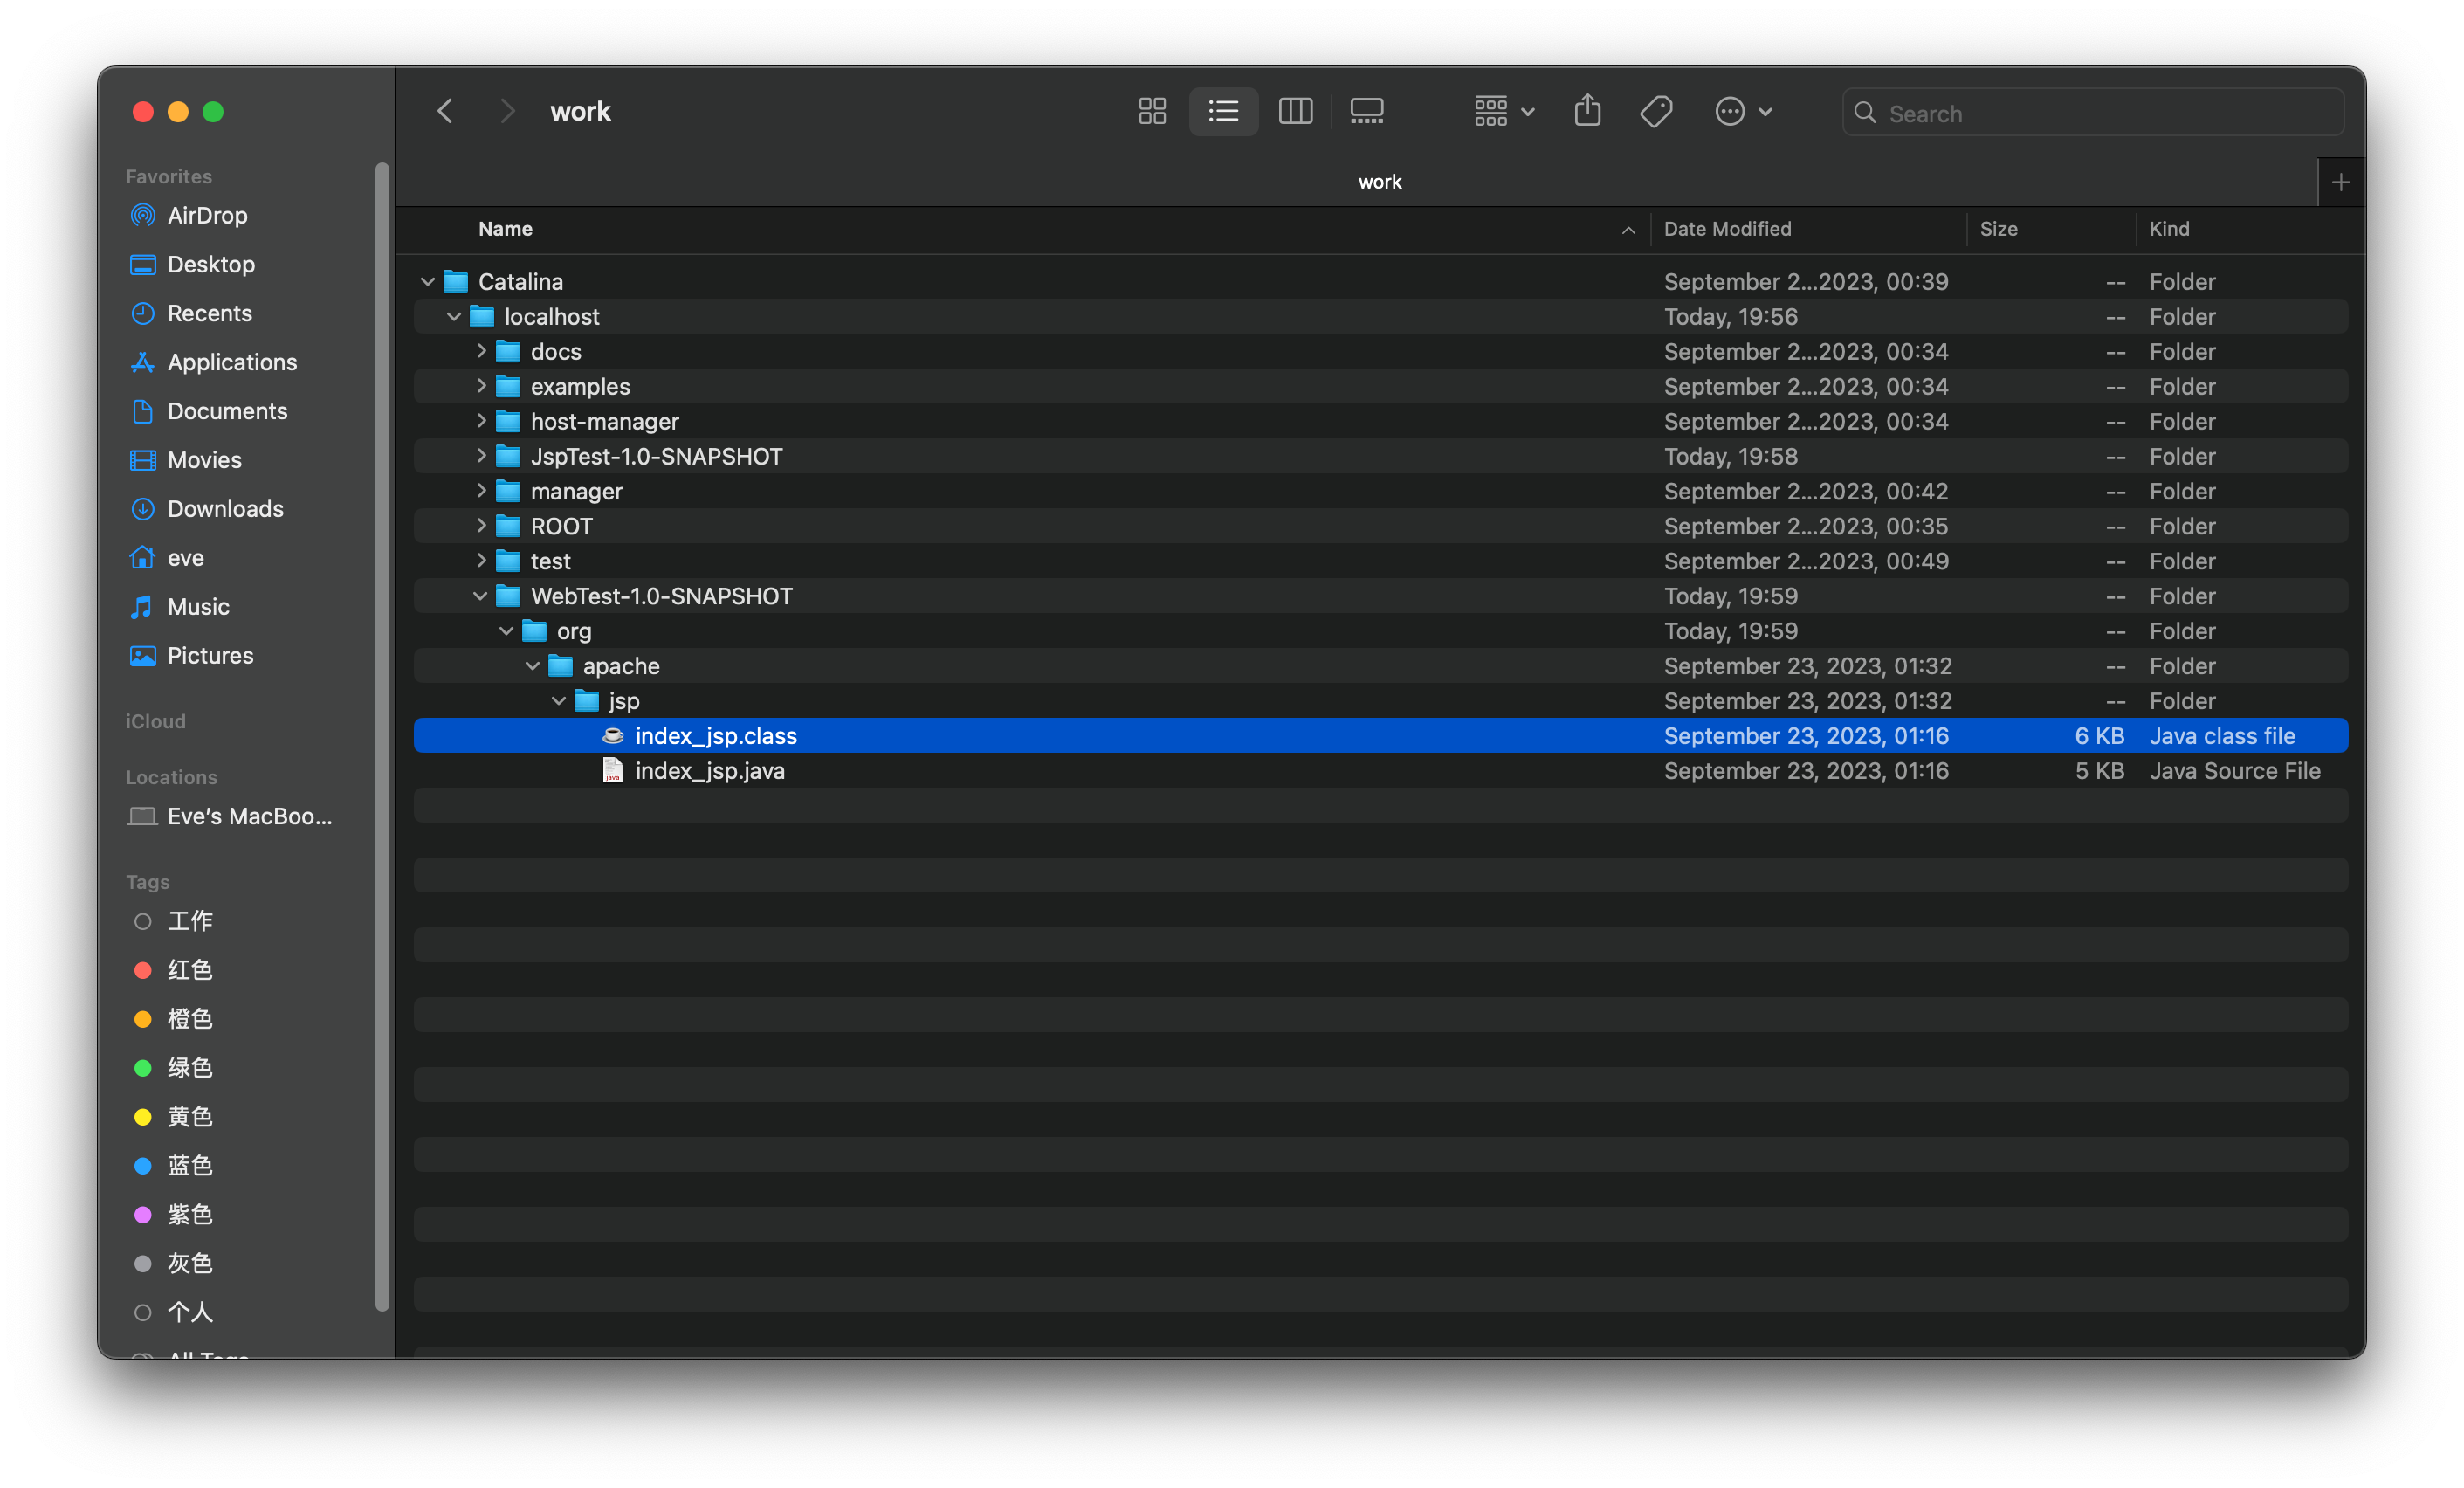Open Applications in sidebar
The image size is (2464, 1488).
tap(232, 361)
